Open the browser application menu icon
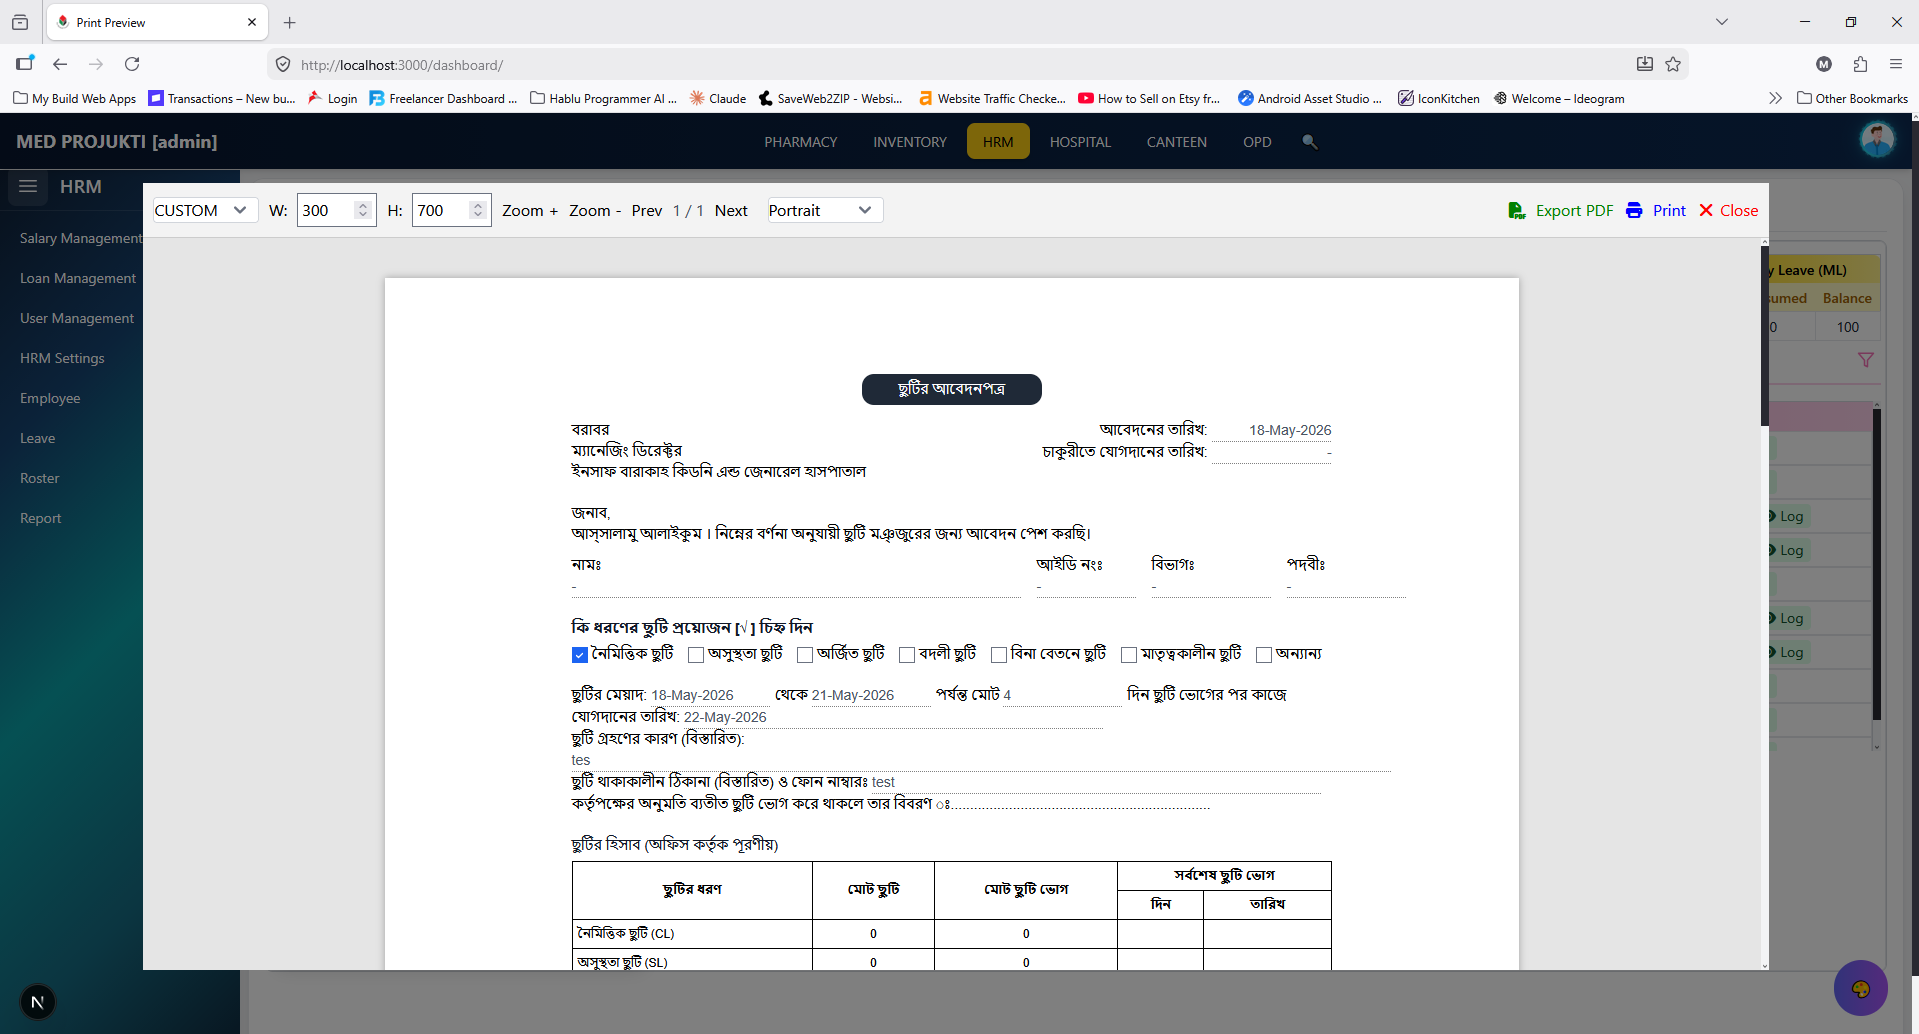Viewport: 1919px width, 1034px height. click(x=1896, y=64)
